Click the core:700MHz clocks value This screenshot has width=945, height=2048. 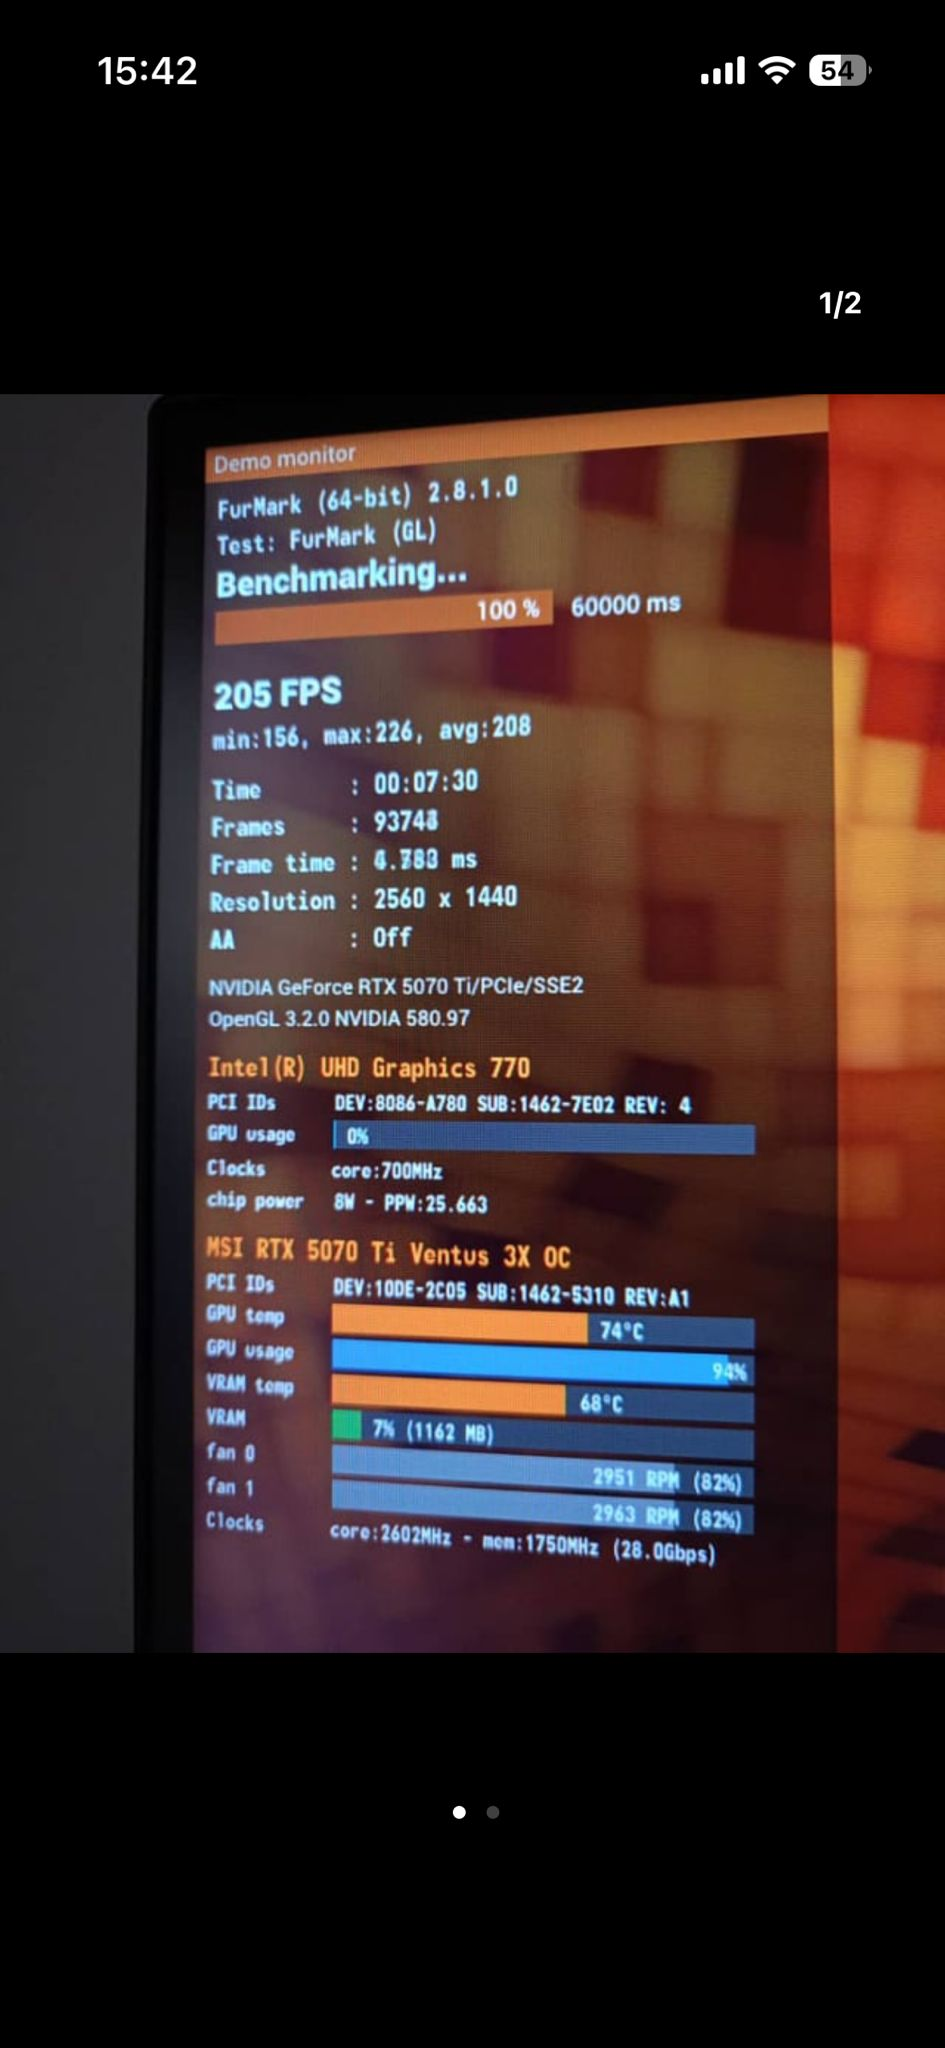(387, 1171)
